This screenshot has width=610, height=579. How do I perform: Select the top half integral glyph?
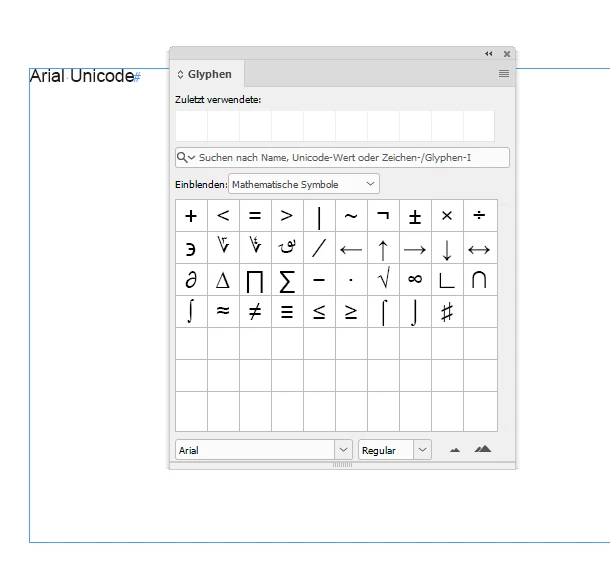click(383, 312)
